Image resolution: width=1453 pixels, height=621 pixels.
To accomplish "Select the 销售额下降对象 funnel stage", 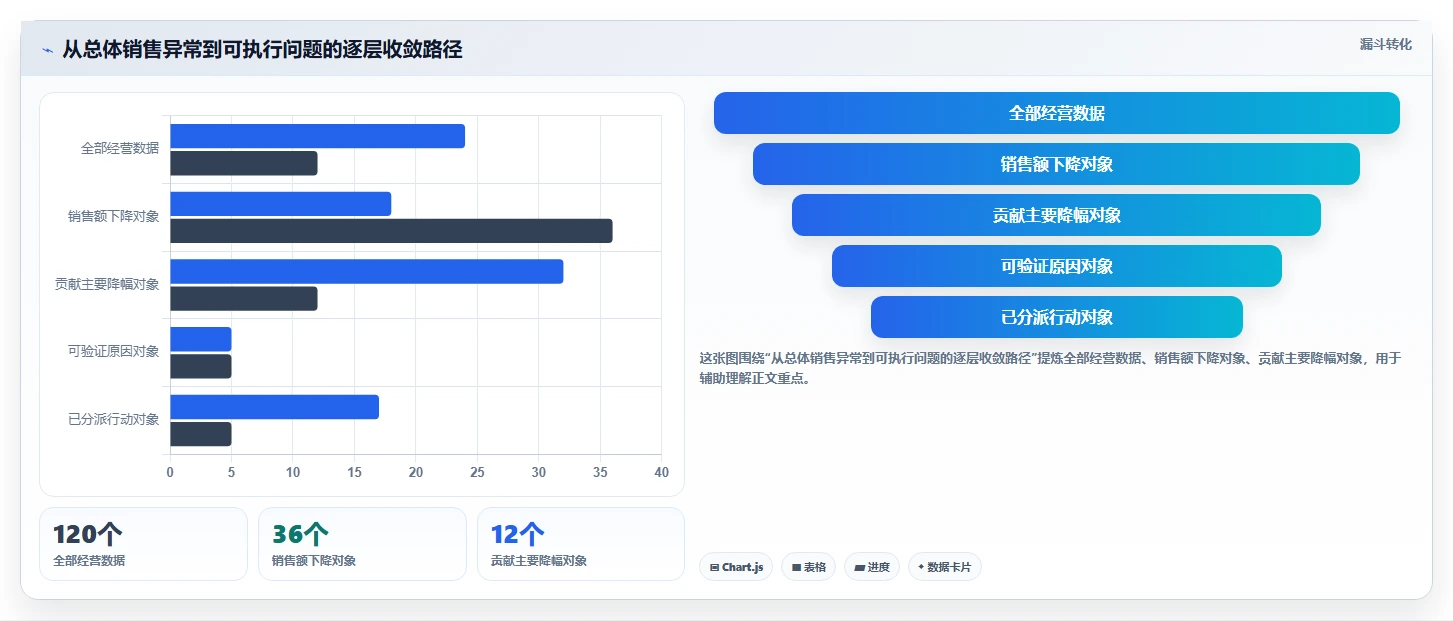I will click(x=1056, y=164).
